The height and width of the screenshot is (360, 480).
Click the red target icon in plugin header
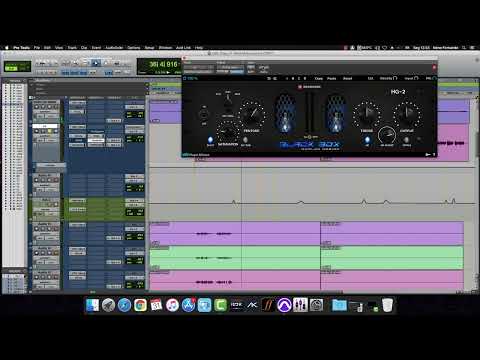click(434, 67)
